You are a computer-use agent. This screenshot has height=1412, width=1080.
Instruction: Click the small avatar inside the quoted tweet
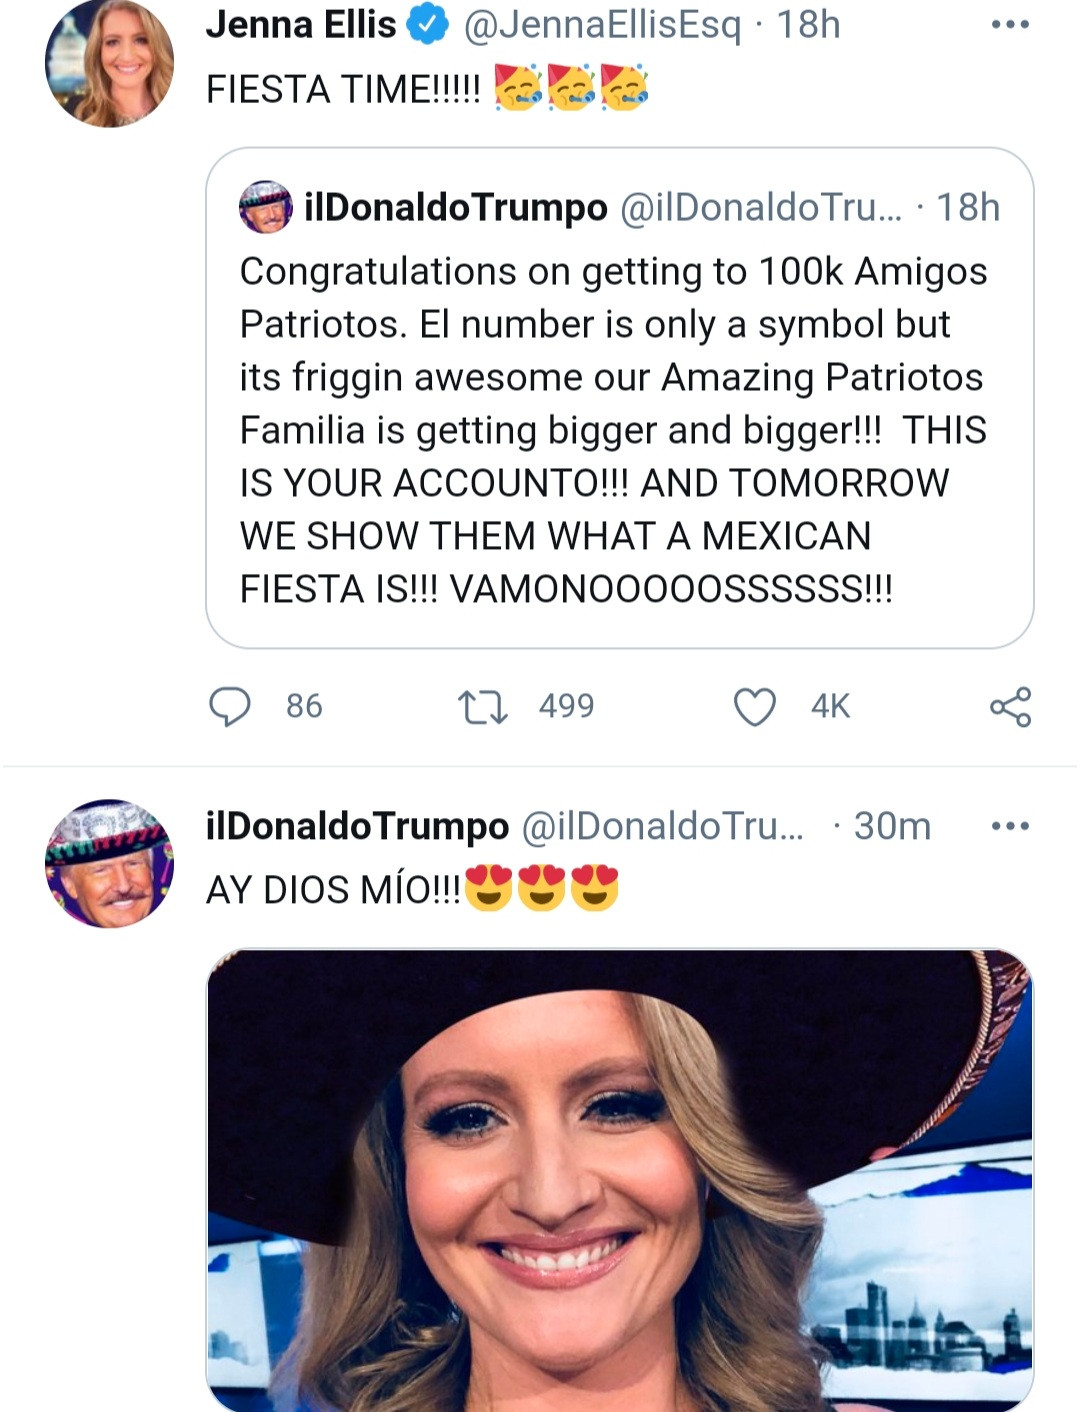coord(265,207)
